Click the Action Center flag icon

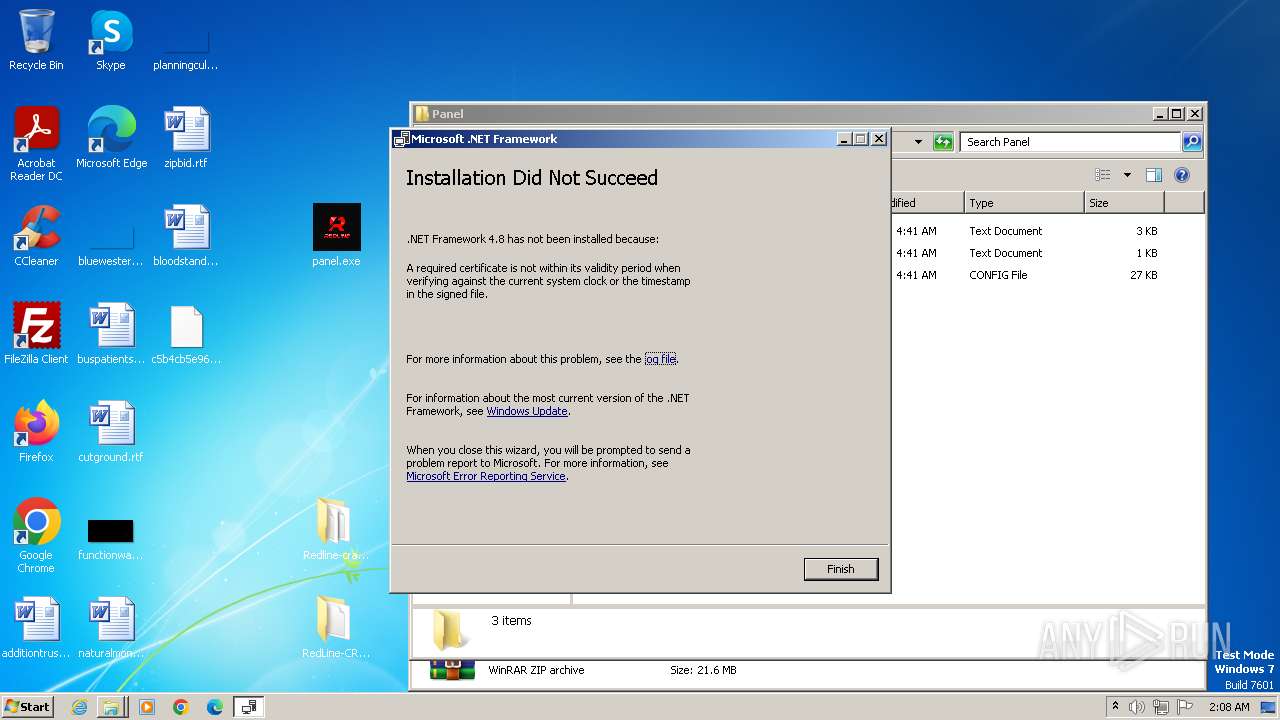[x=1184, y=707]
